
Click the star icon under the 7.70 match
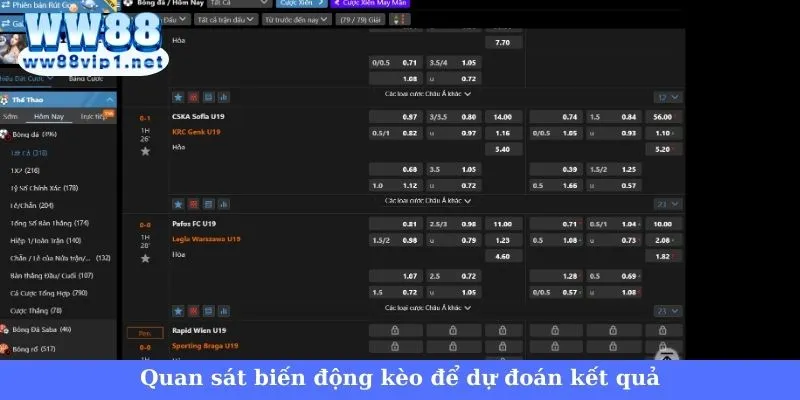click(x=178, y=97)
